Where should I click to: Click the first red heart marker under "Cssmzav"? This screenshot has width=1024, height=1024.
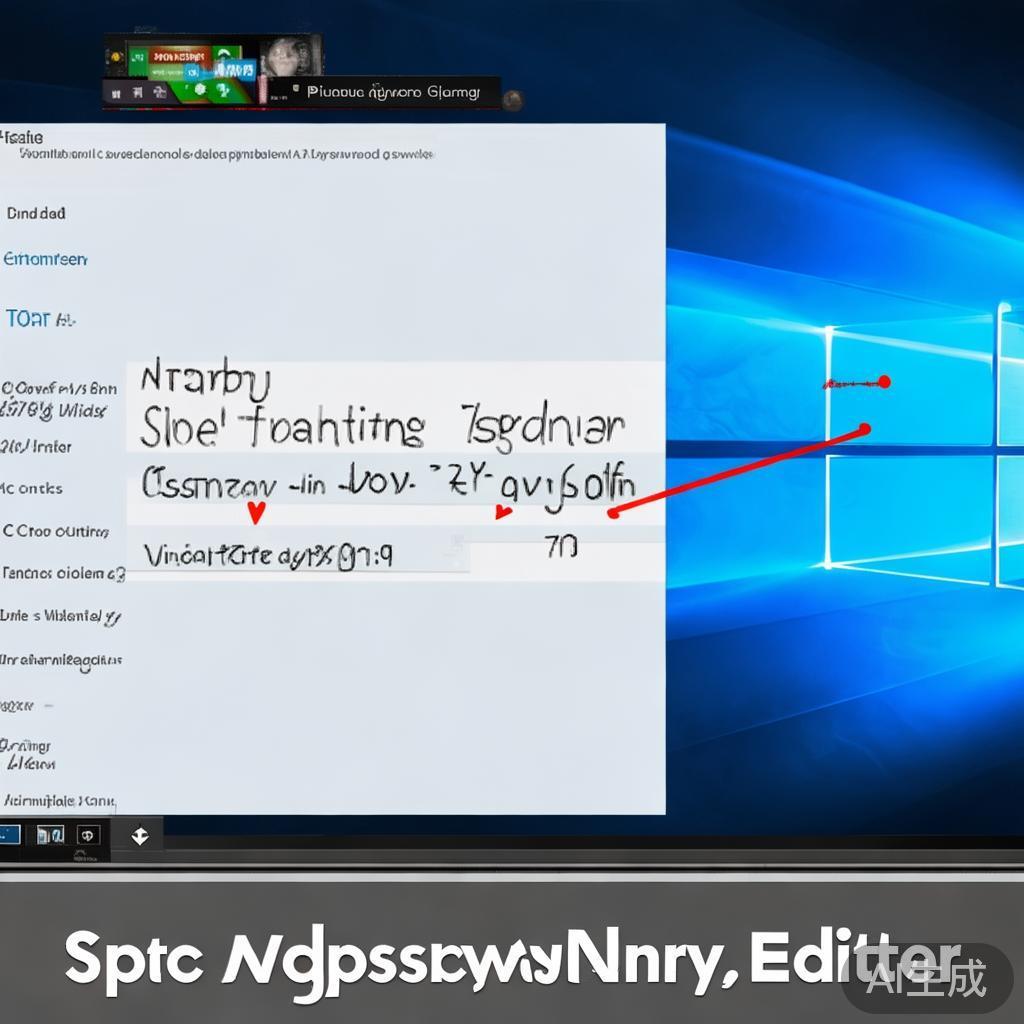coord(256,513)
